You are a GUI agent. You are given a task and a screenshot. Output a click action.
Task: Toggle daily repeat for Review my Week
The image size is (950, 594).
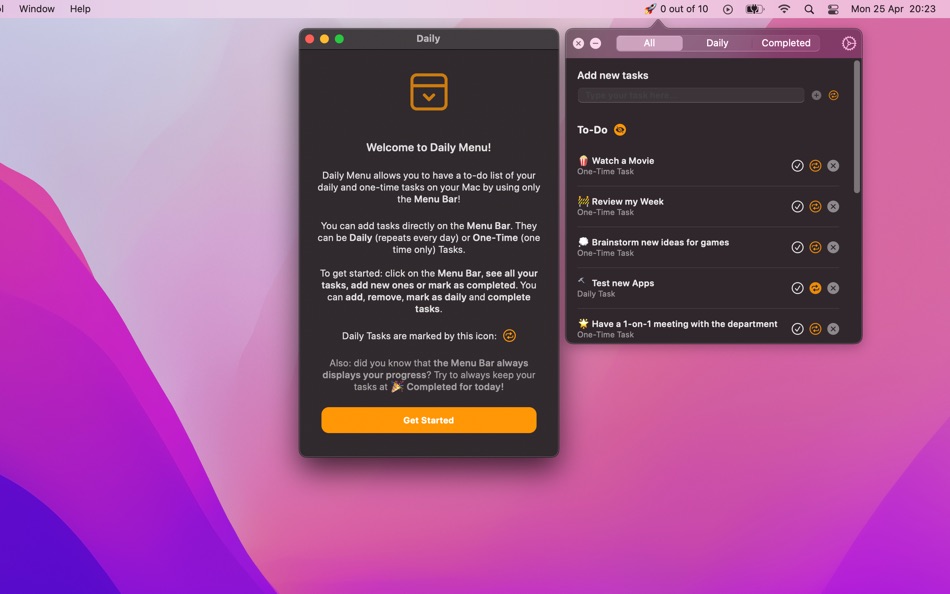tap(815, 207)
